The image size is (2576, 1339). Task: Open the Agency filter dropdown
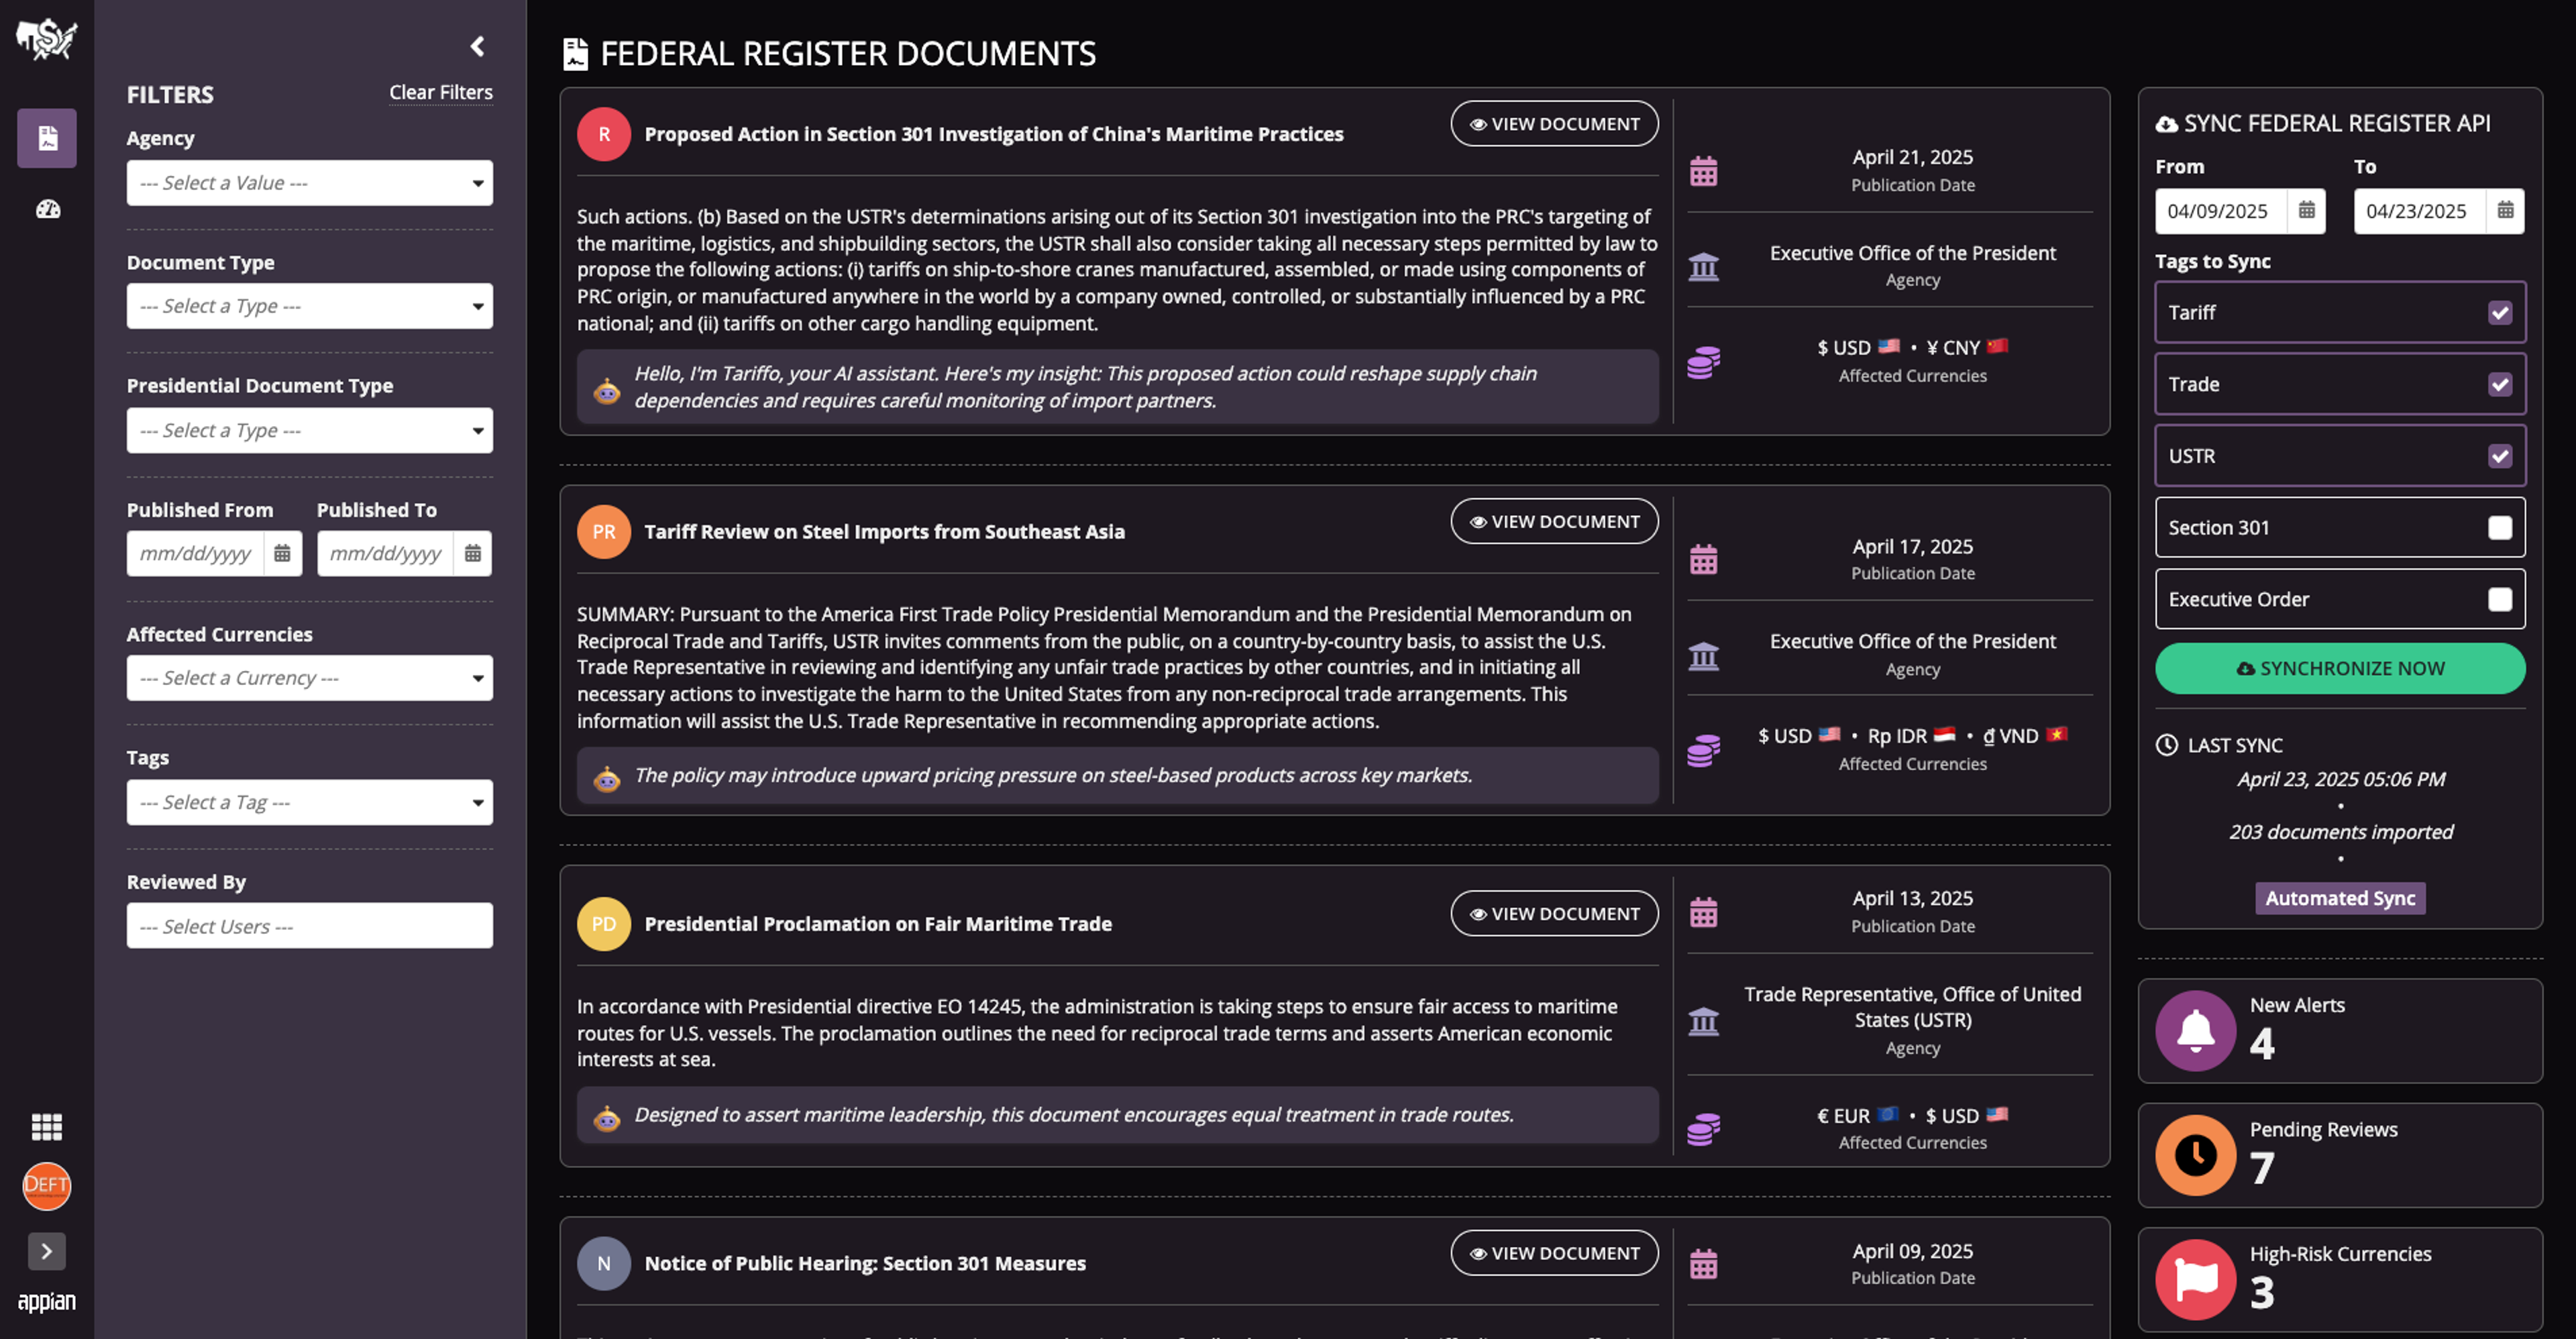click(310, 183)
